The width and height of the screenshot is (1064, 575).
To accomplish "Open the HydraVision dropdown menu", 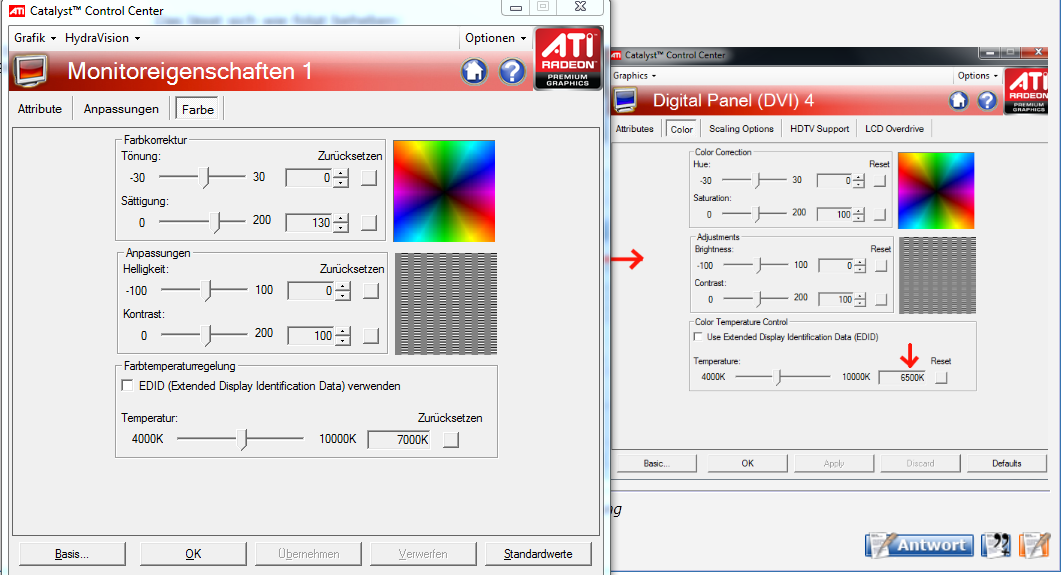I will pyautogui.click(x=102, y=38).
